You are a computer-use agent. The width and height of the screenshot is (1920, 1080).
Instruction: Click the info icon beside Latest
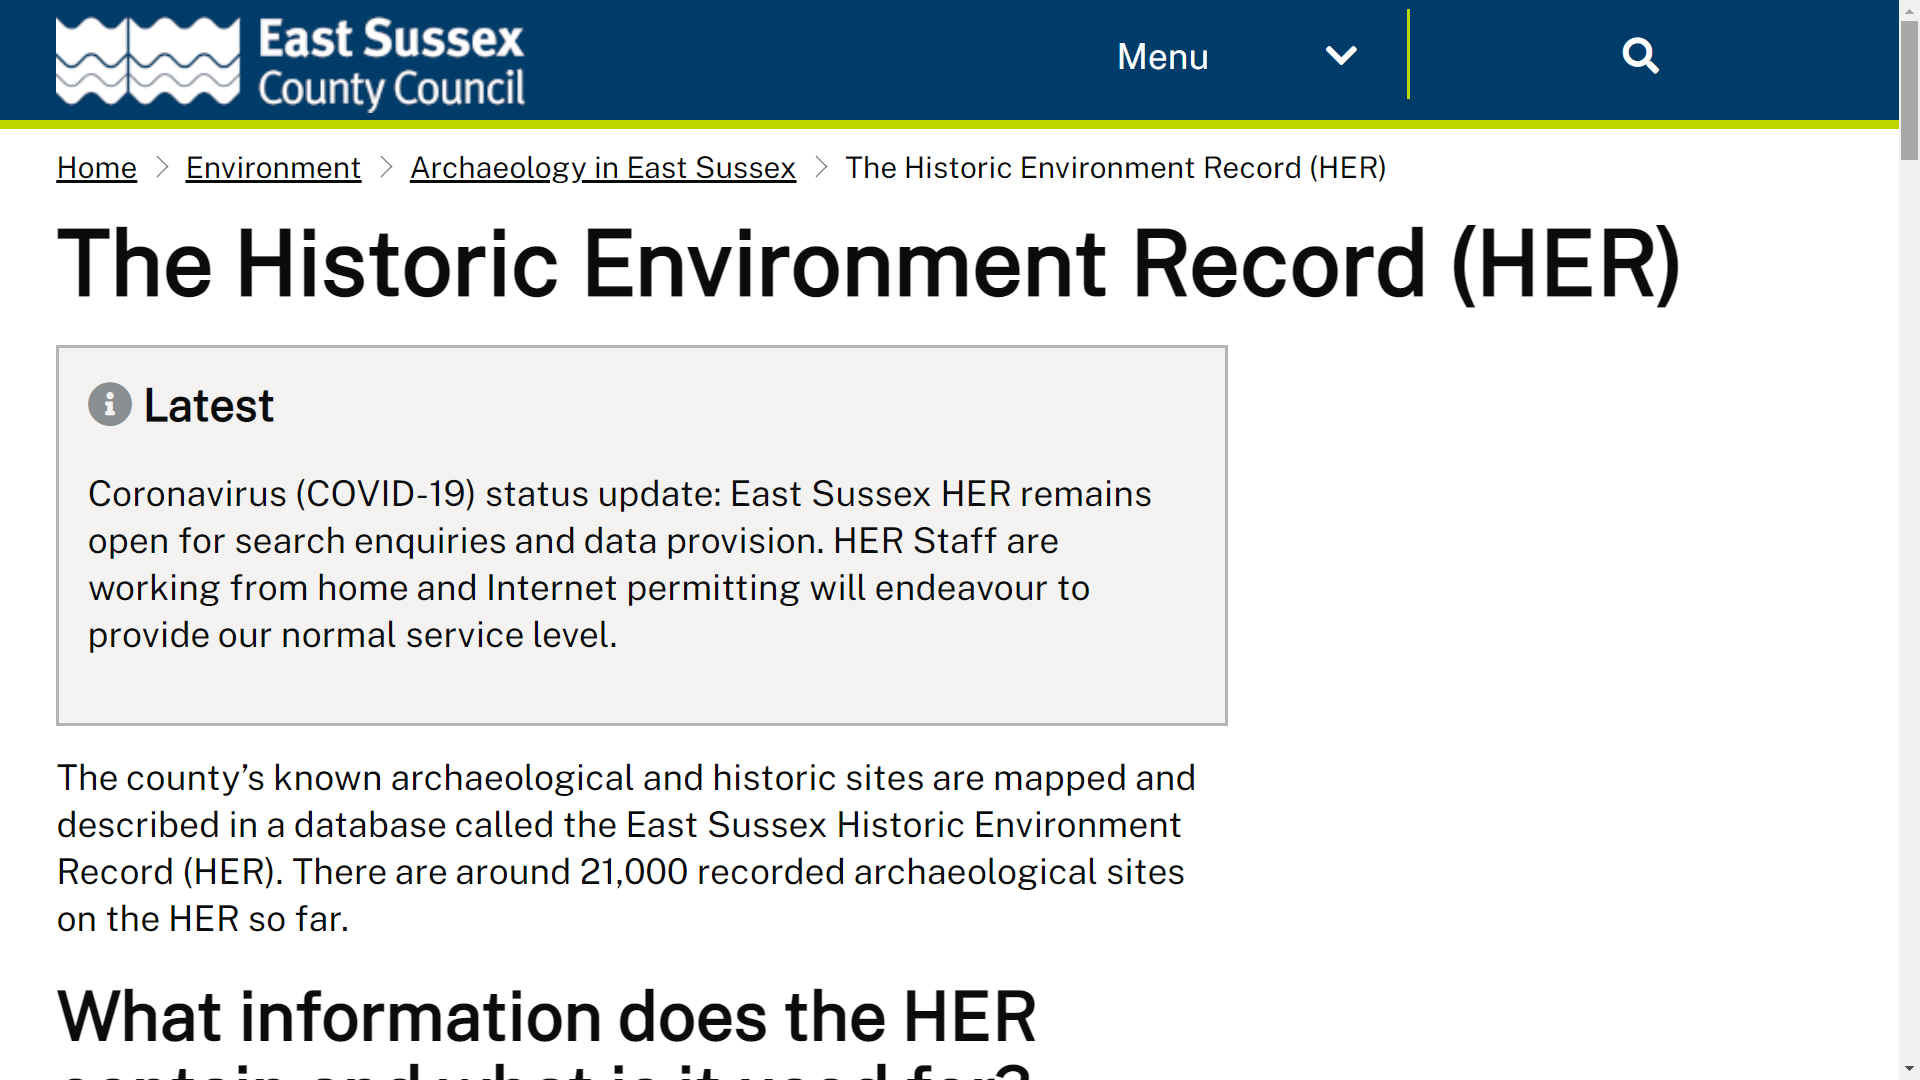(110, 405)
